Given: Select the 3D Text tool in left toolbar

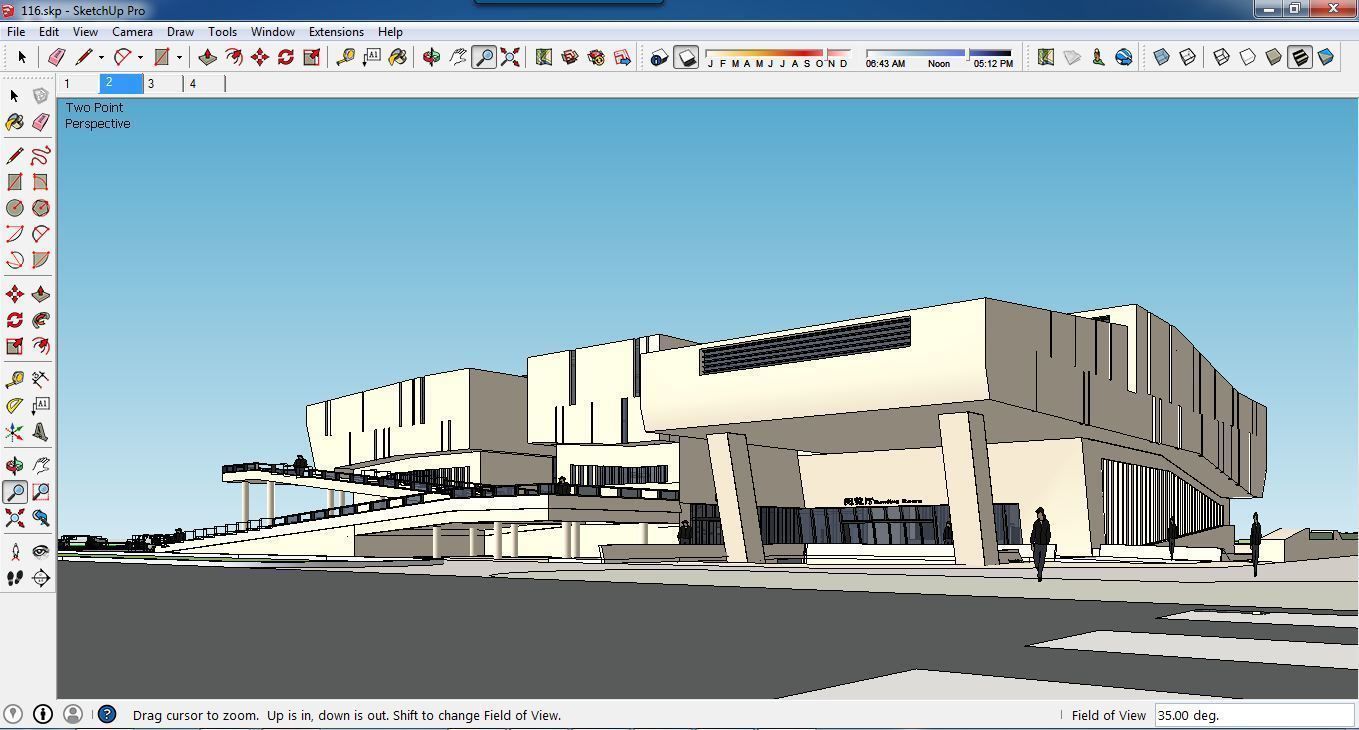Looking at the screenshot, I should [x=40, y=432].
